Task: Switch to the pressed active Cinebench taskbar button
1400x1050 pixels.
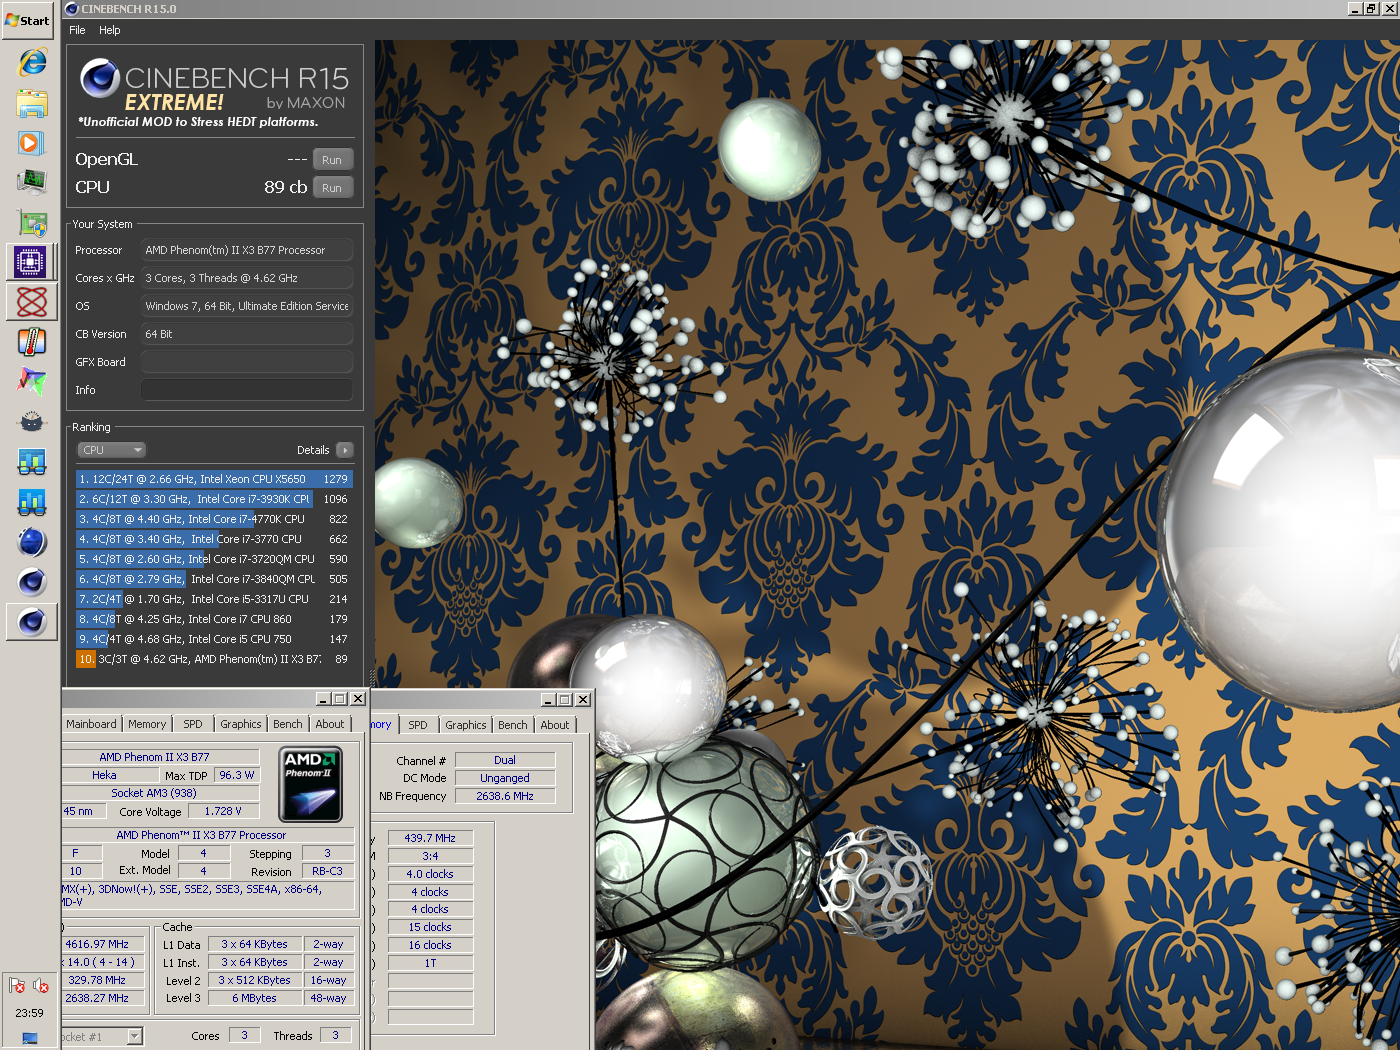Action: 32,622
